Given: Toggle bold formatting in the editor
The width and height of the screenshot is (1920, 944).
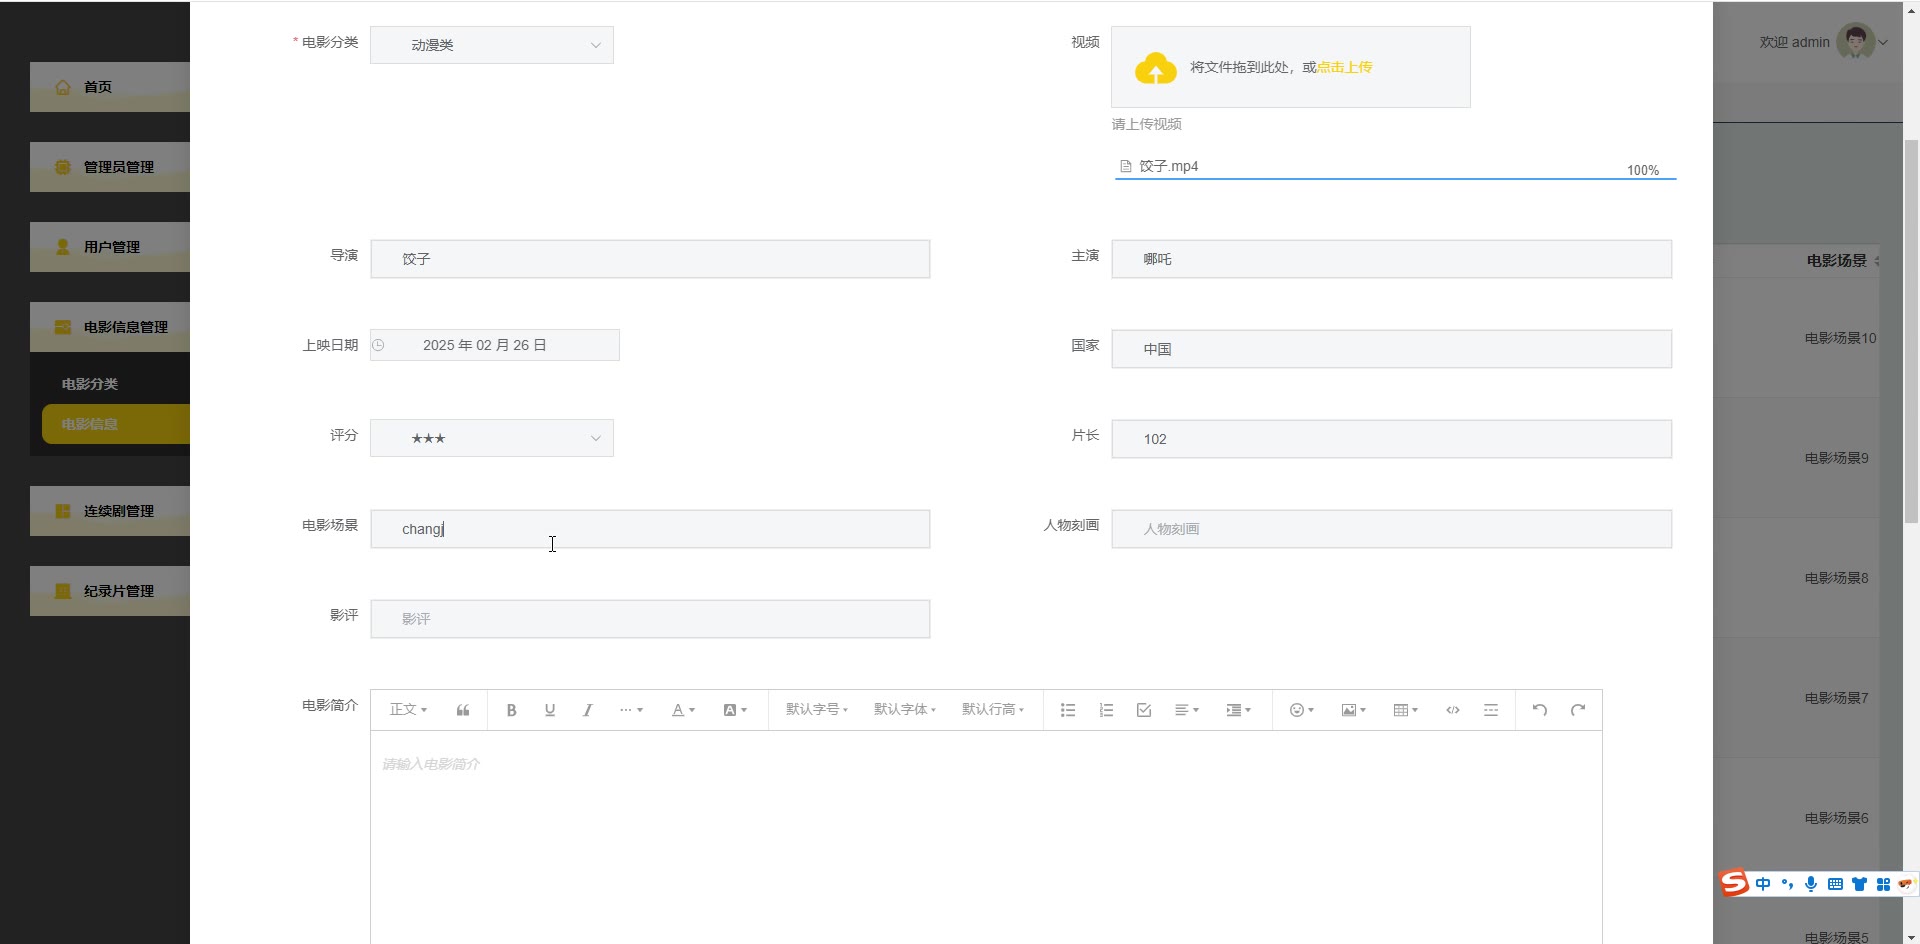Looking at the screenshot, I should coord(511,710).
